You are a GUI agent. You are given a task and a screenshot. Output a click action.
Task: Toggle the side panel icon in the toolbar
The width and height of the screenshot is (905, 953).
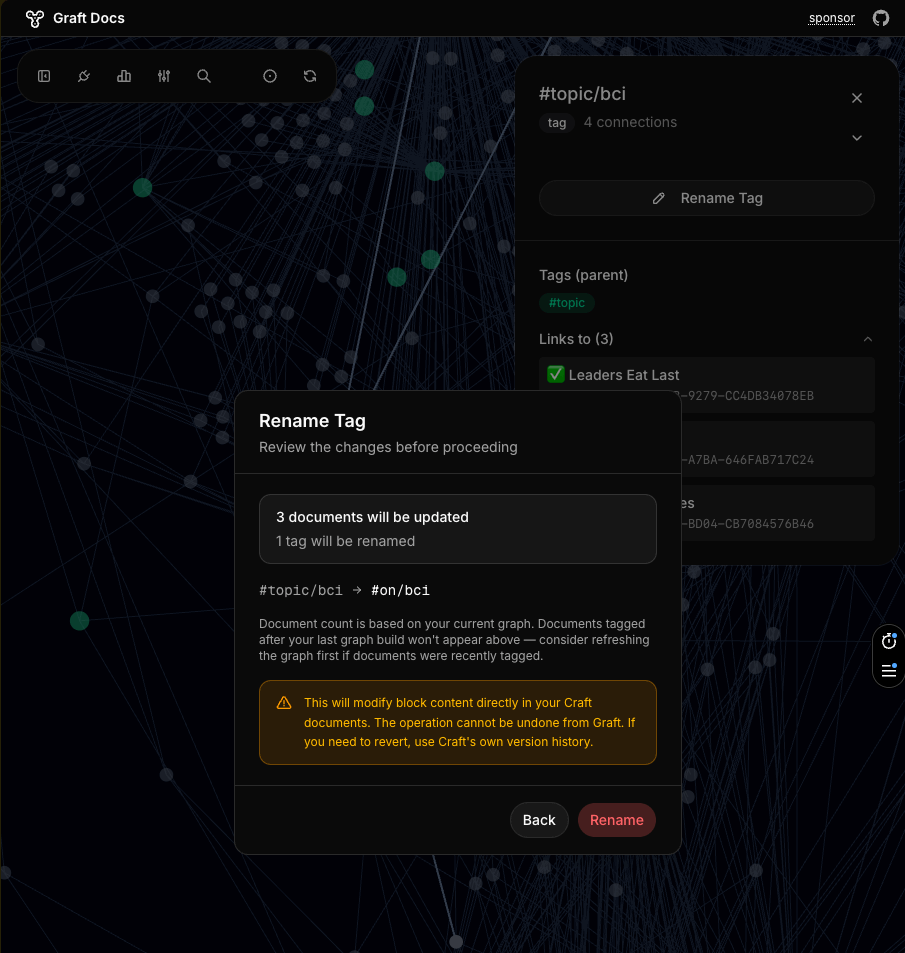(44, 76)
